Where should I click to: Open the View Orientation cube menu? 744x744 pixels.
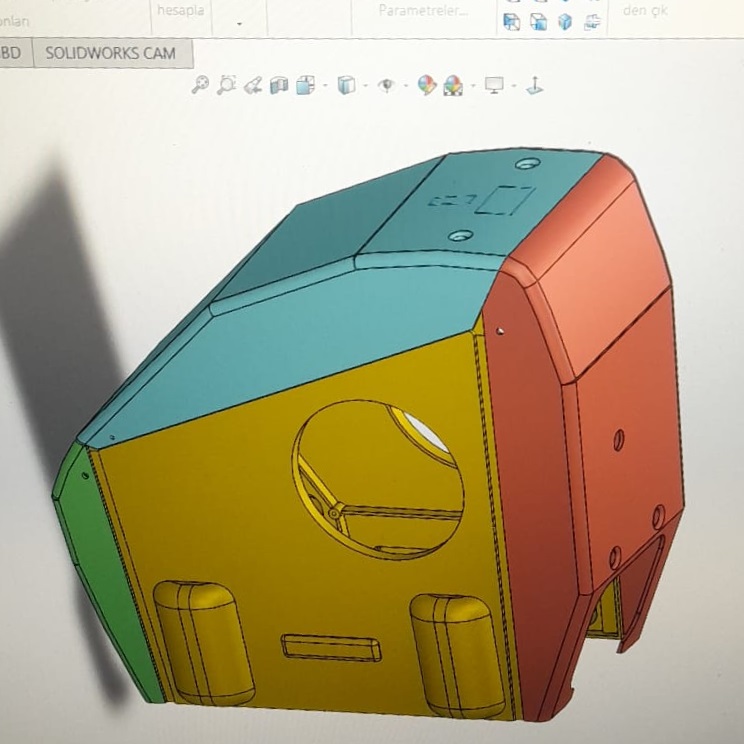306,85
